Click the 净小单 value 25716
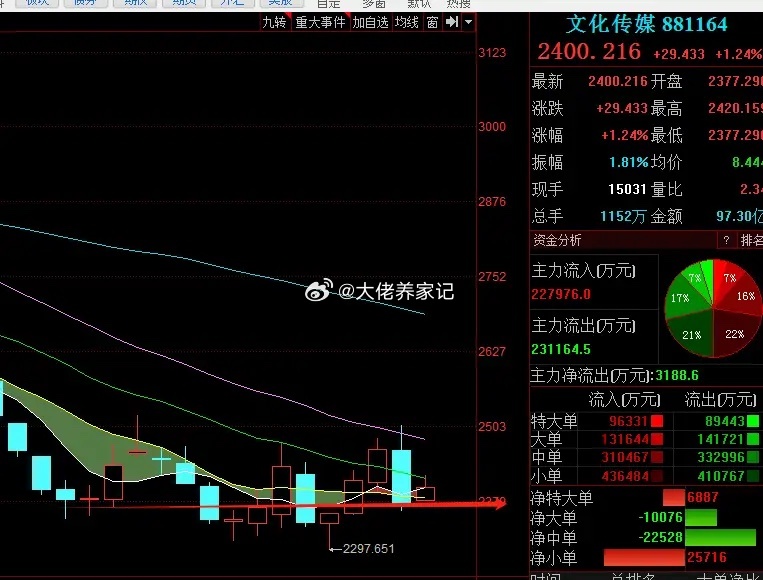 [x=707, y=557]
